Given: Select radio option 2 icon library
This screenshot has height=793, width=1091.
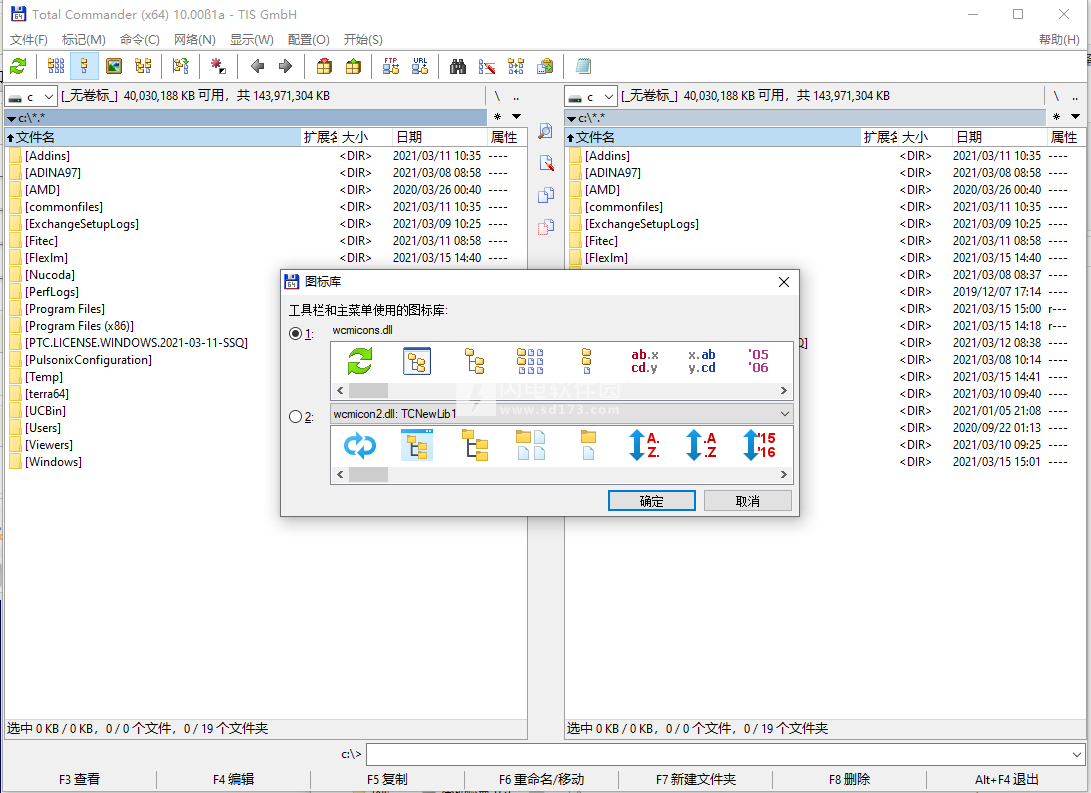Looking at the screenshot, I should 295,417.
